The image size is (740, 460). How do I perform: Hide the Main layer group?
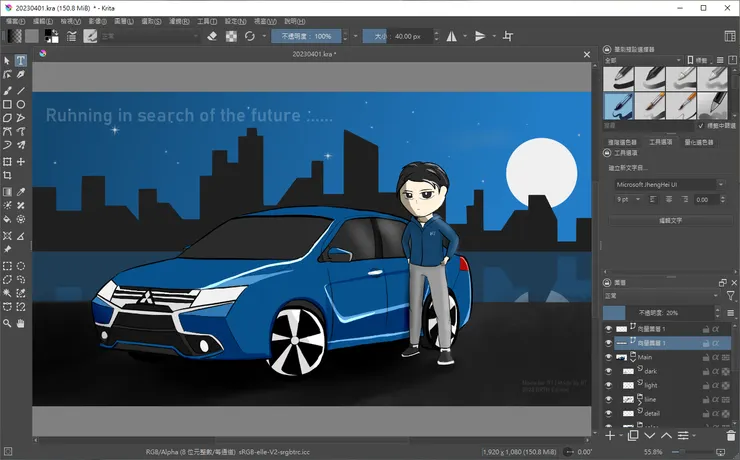pos(608,357)
